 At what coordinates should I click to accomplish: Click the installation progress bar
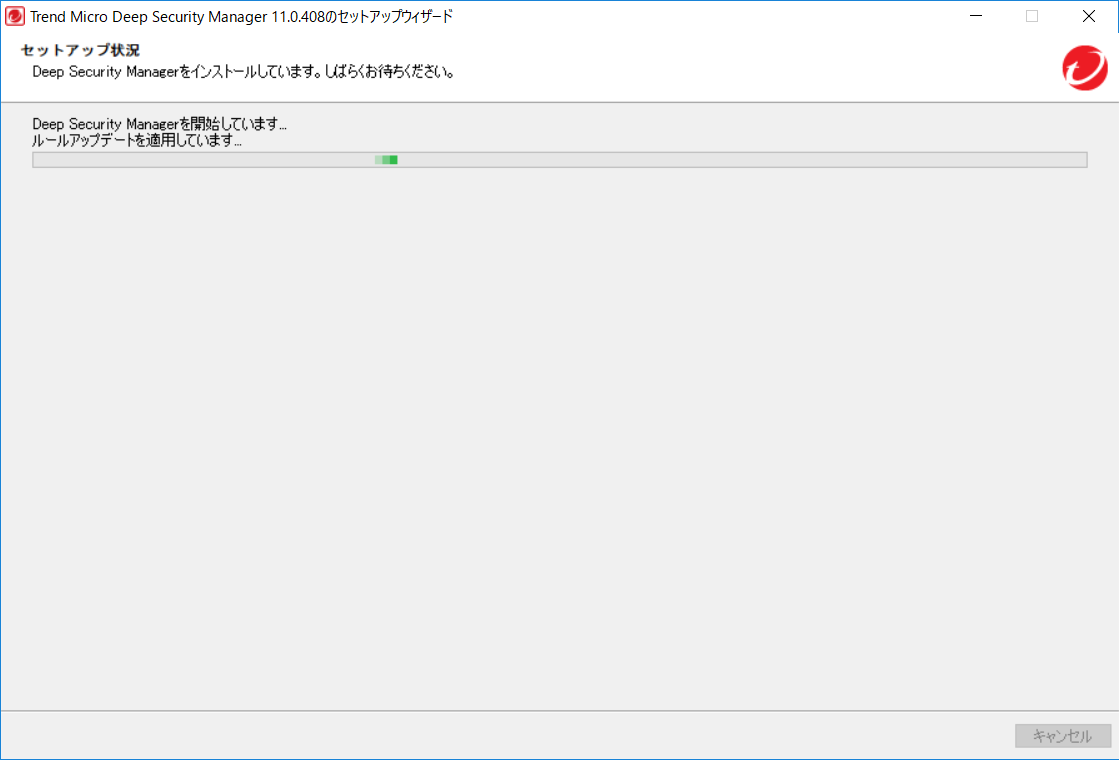tap(560, 160)
